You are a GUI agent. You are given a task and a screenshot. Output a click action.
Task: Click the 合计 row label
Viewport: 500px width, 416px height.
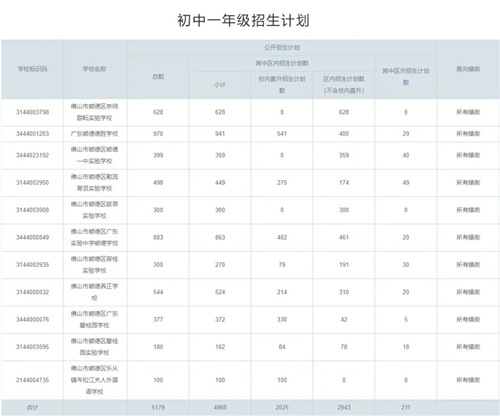coord(32,407)
